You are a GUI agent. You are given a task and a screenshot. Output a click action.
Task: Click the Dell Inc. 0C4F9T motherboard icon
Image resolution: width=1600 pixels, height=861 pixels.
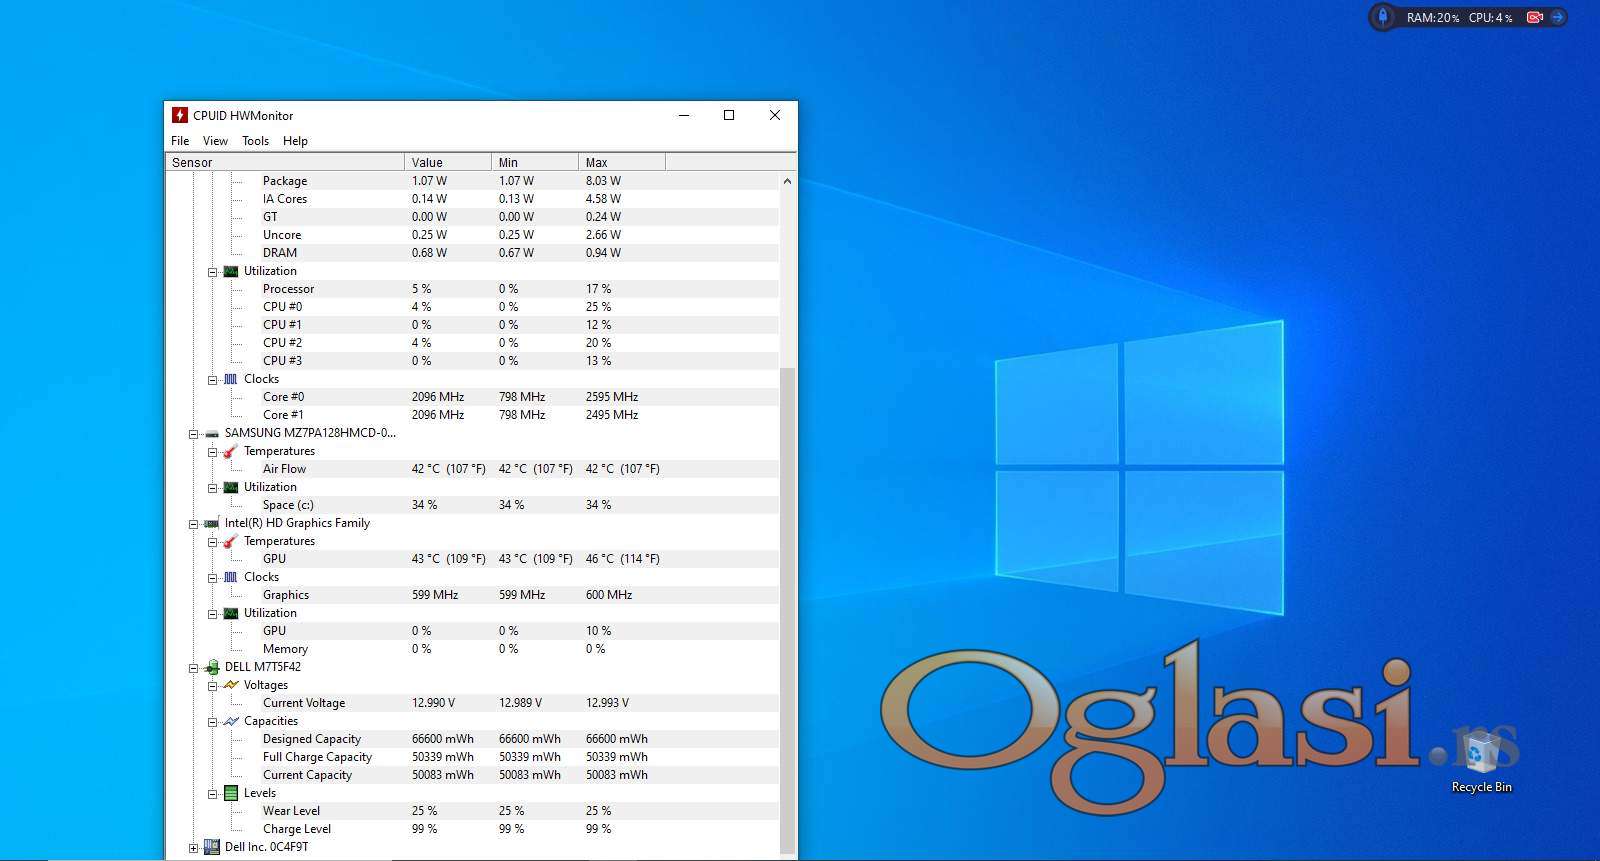click(212, 847)
